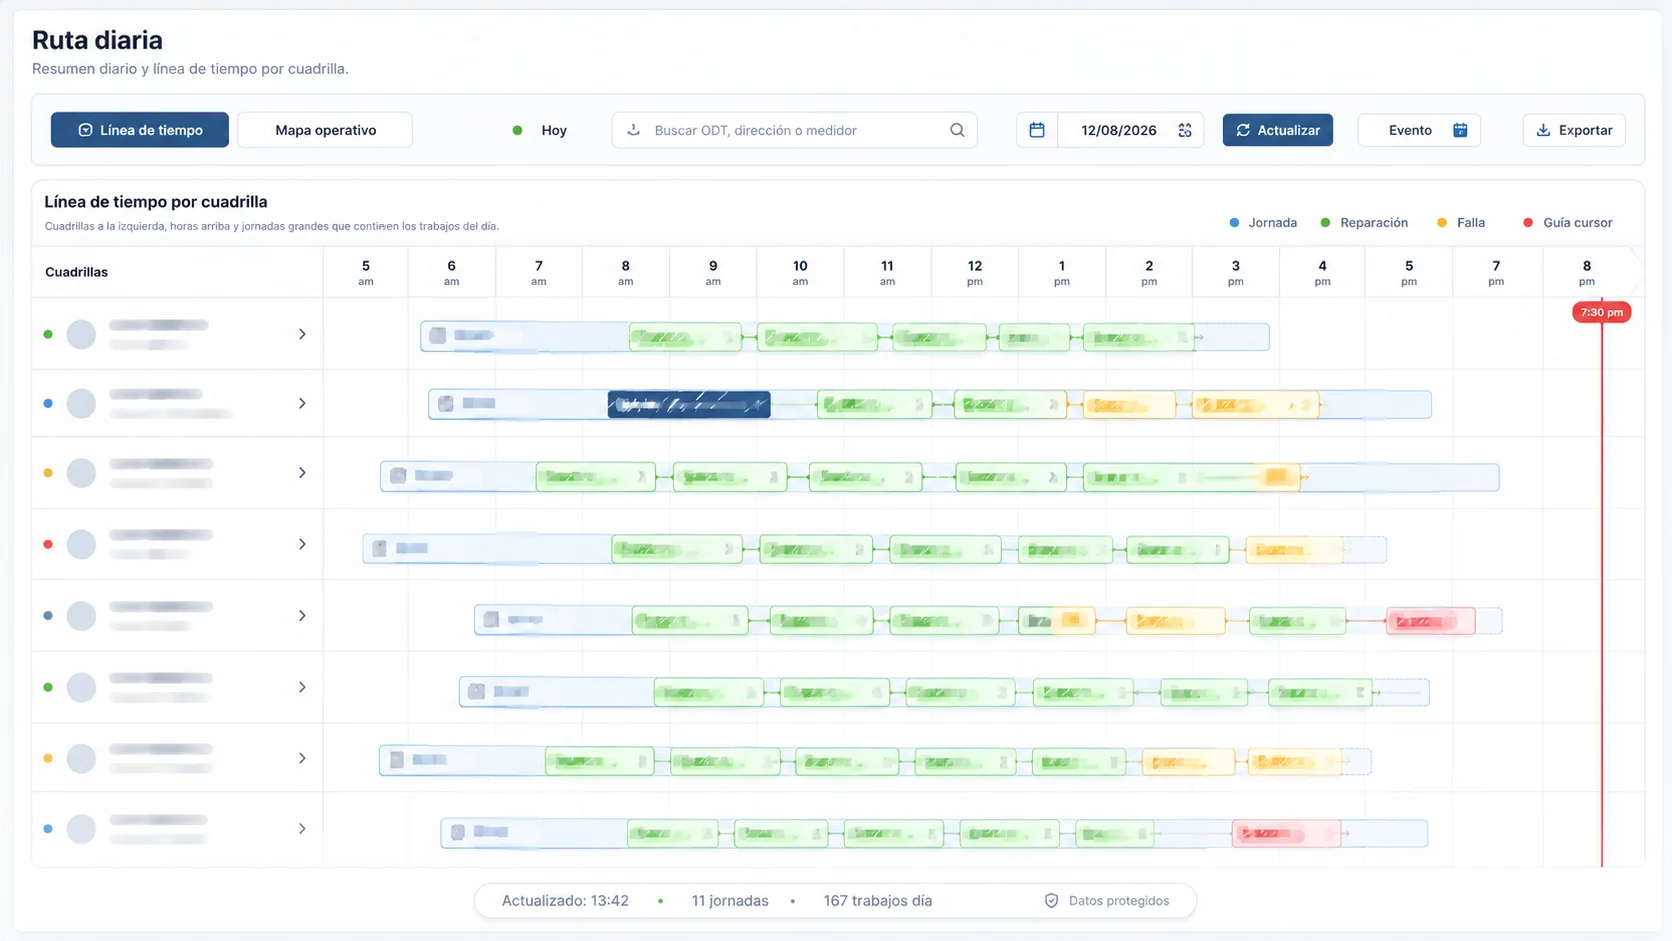Expand the eighth cuadrilla row chevron
The height and width of the screenshot is (941, 1672).
click(302, 829)
